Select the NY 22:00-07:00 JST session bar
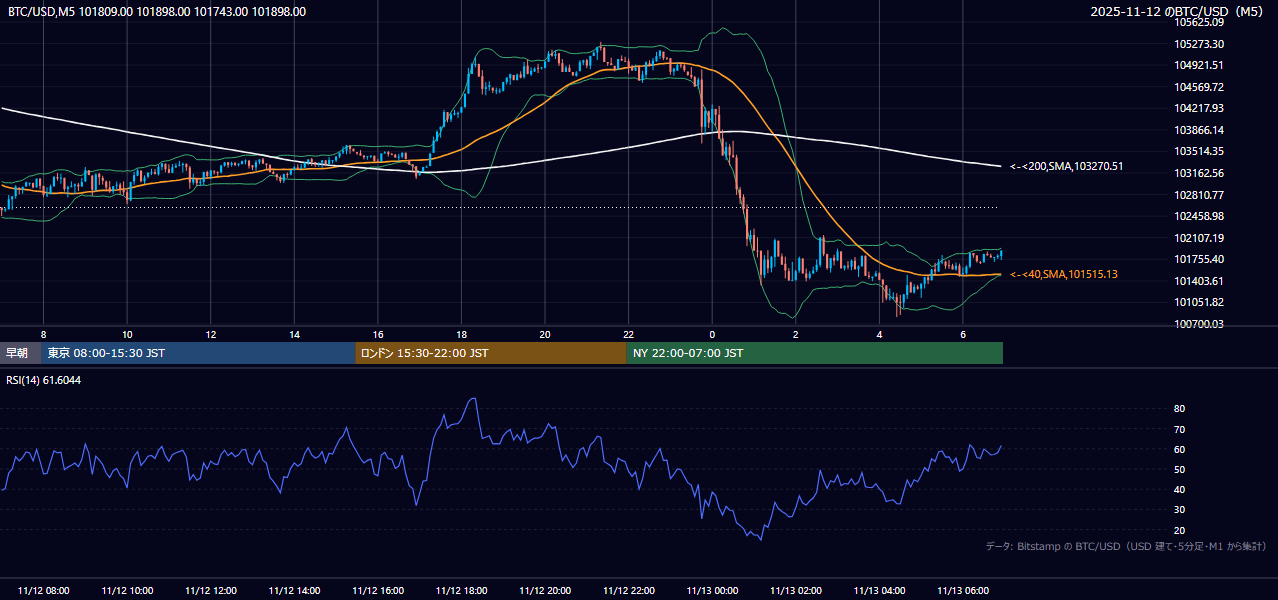 pos(814,353)
